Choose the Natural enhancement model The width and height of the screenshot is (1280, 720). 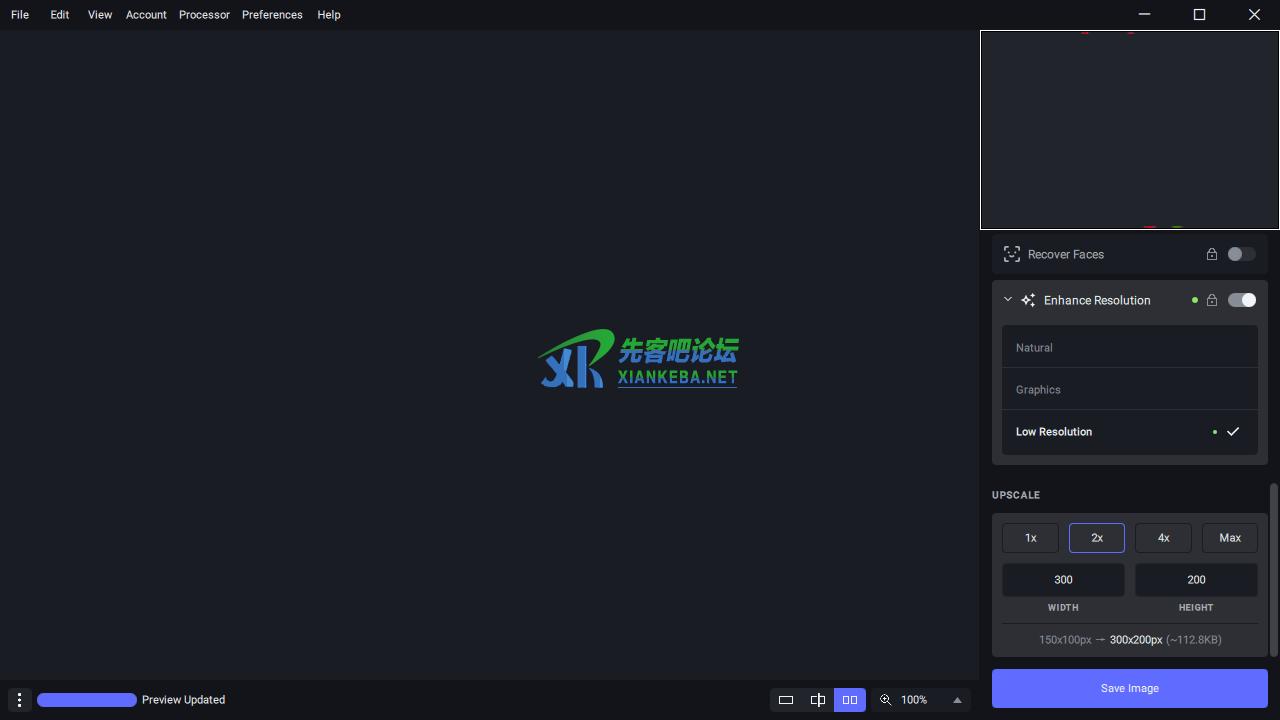point(1034,347)
